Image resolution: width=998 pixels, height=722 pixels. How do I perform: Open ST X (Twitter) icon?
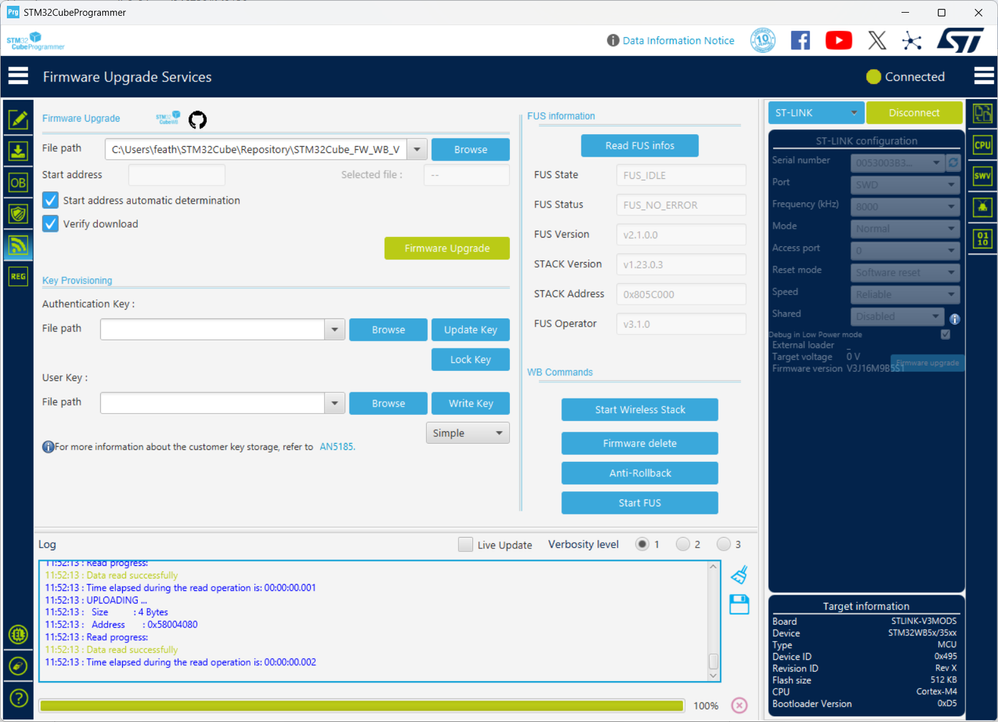coord(876,40)
